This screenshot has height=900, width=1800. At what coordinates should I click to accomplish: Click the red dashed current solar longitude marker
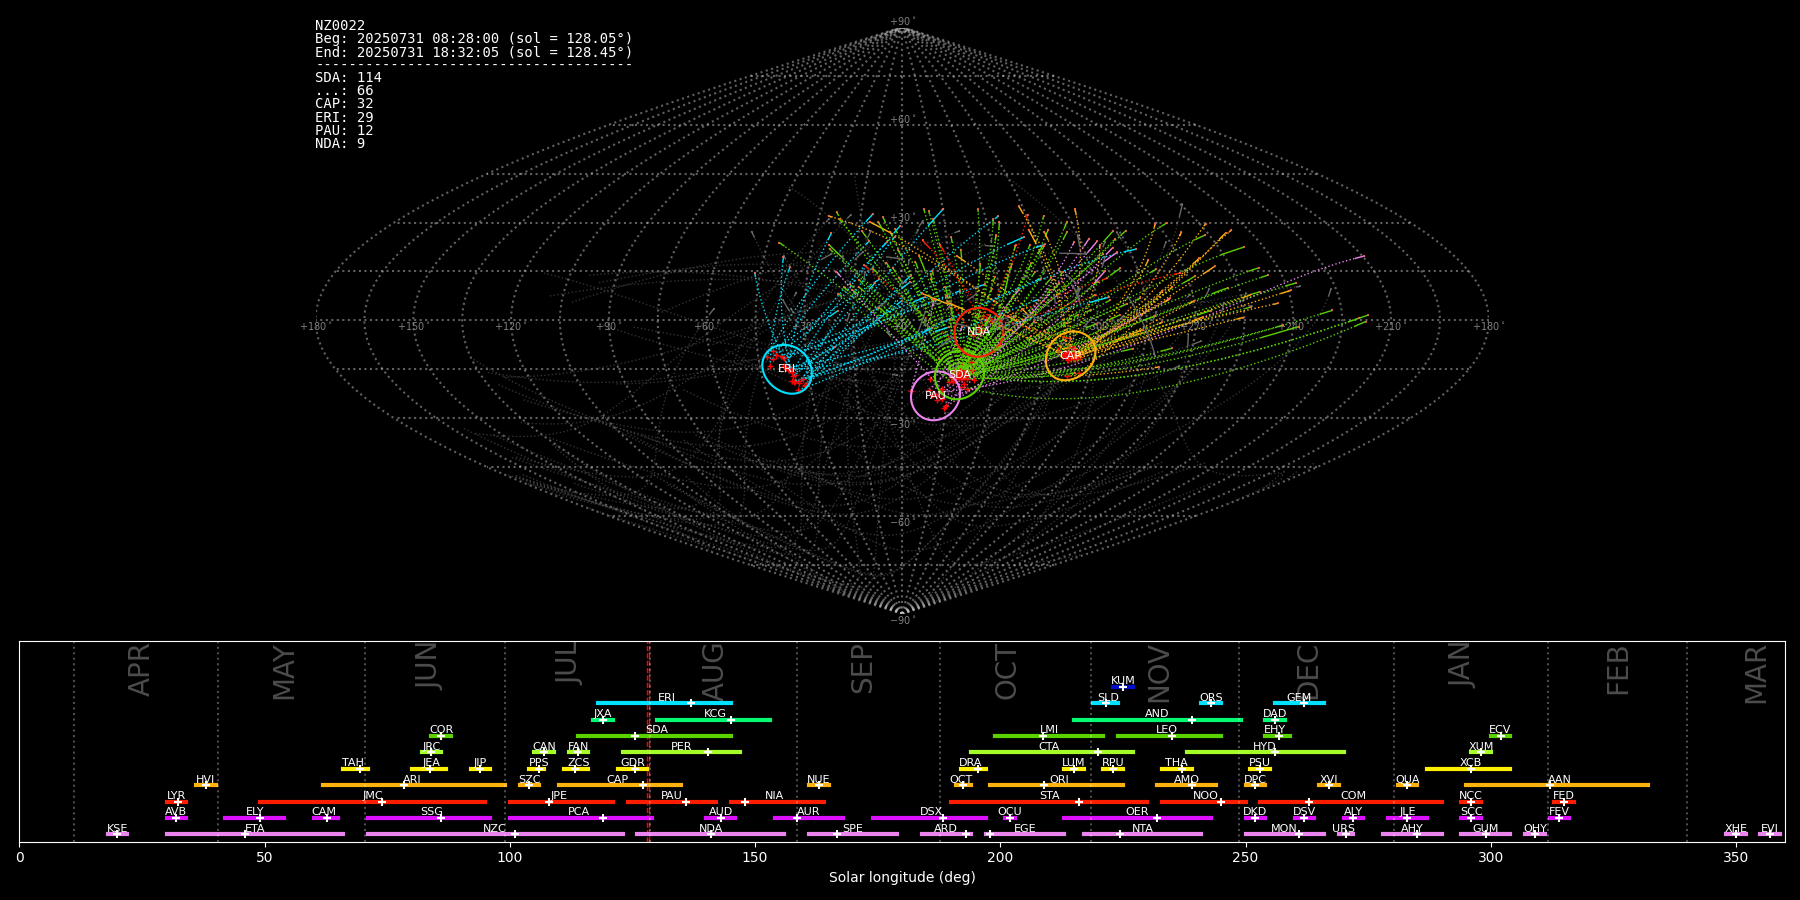pos(649,741)
